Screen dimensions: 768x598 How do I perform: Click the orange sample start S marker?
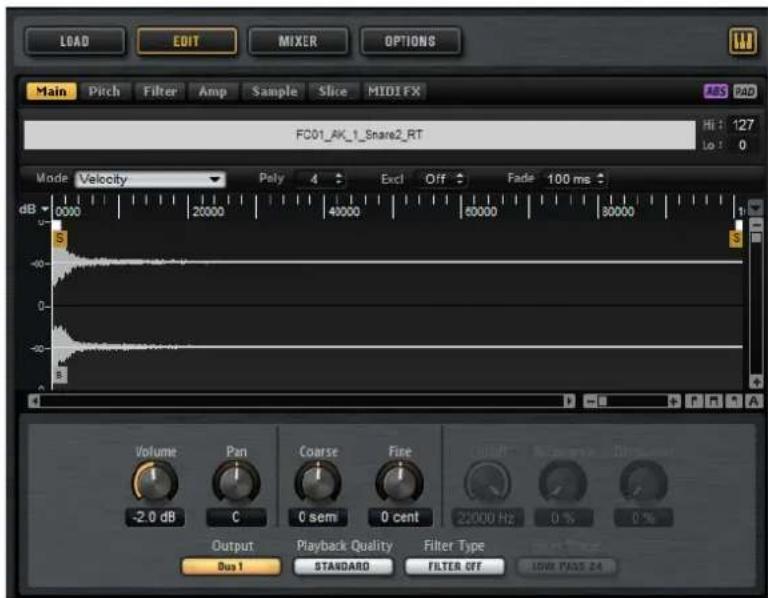60,239
